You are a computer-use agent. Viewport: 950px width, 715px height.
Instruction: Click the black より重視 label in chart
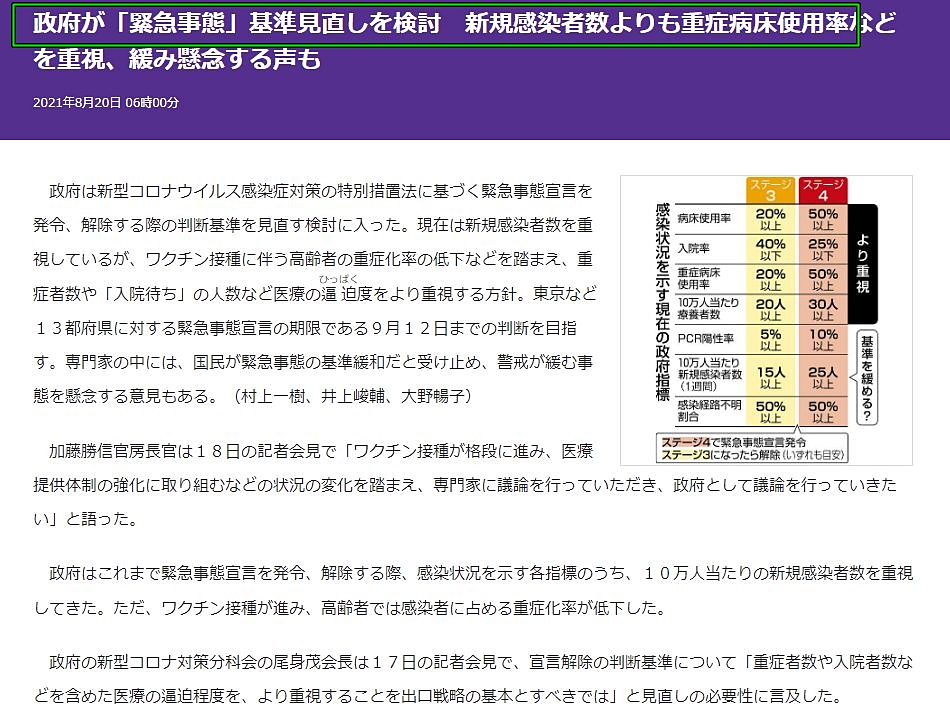[x=863, y=264]
